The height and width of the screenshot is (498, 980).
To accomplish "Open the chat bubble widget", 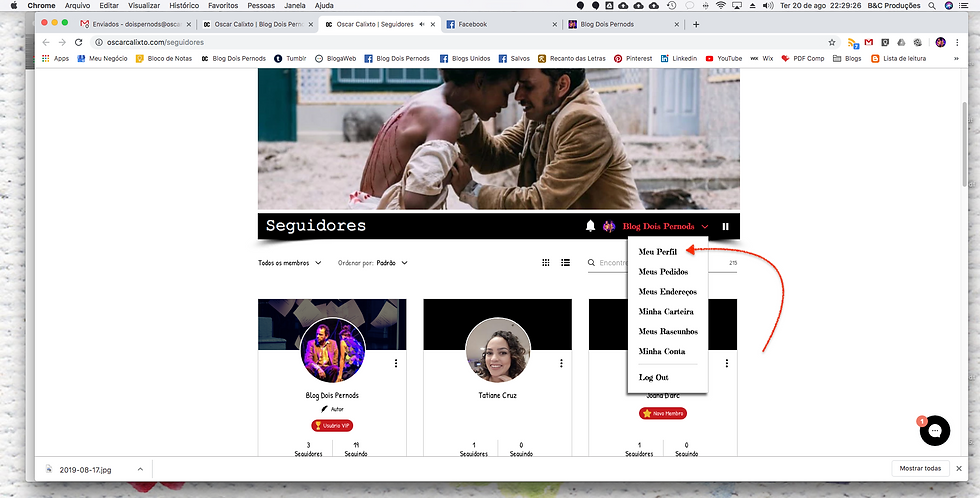I will [935, 431].
